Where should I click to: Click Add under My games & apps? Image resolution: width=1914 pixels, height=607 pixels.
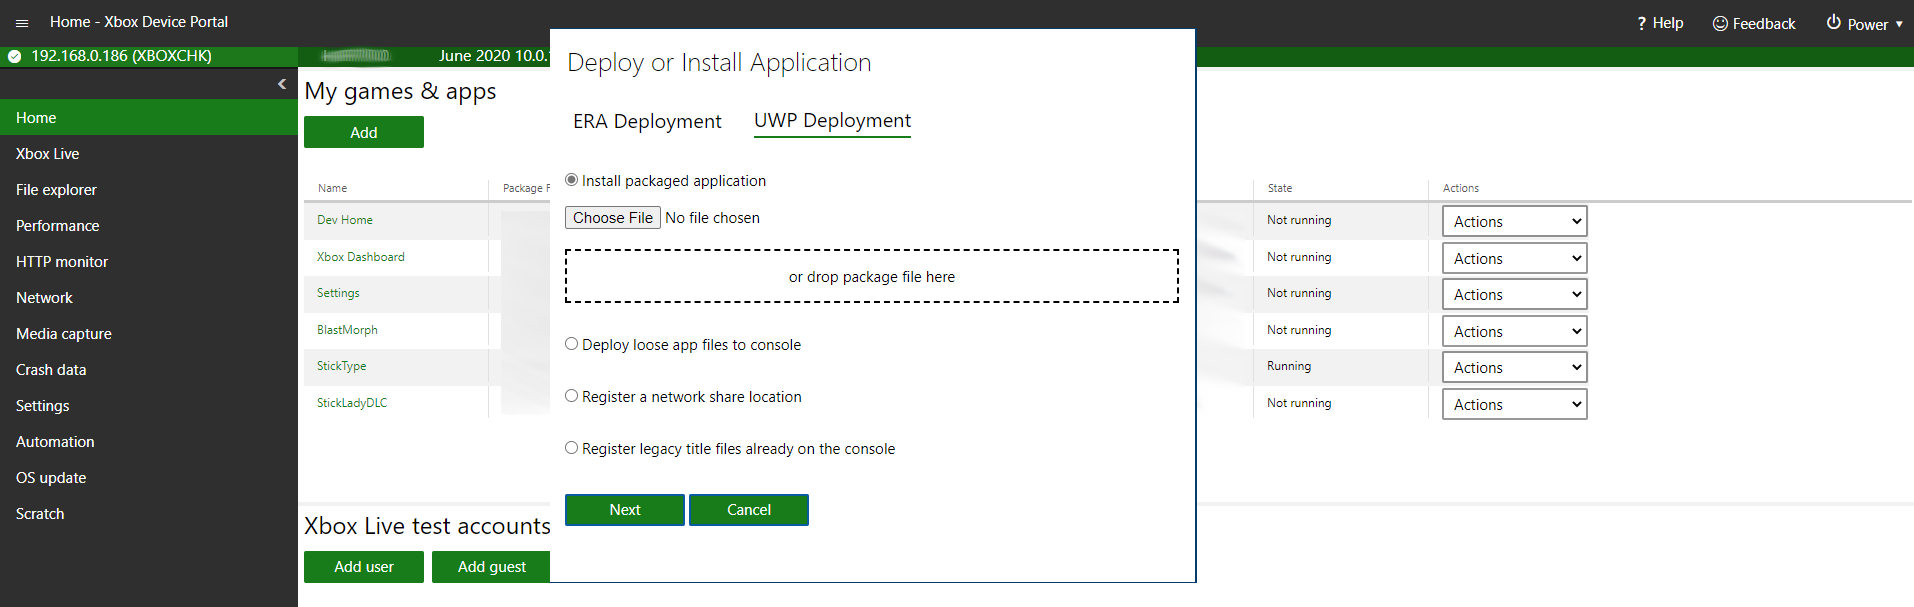click(364, 132)
